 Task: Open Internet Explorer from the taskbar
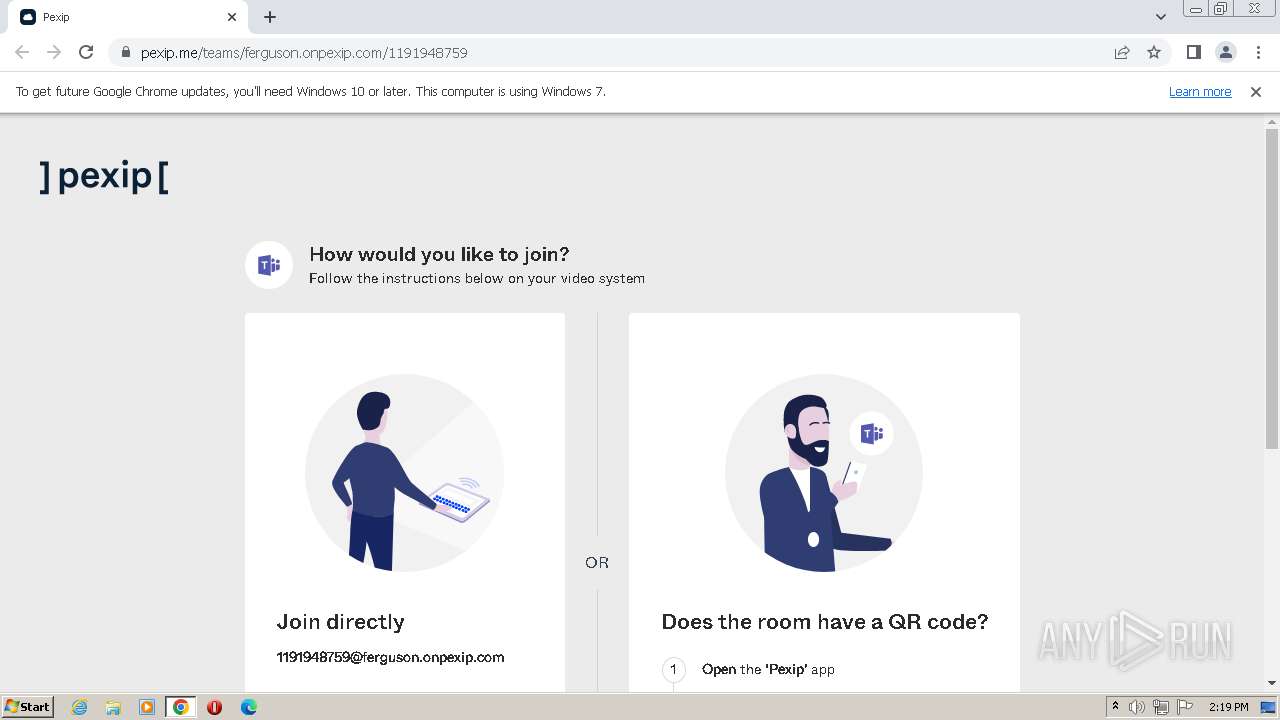(x=79, y=707)
